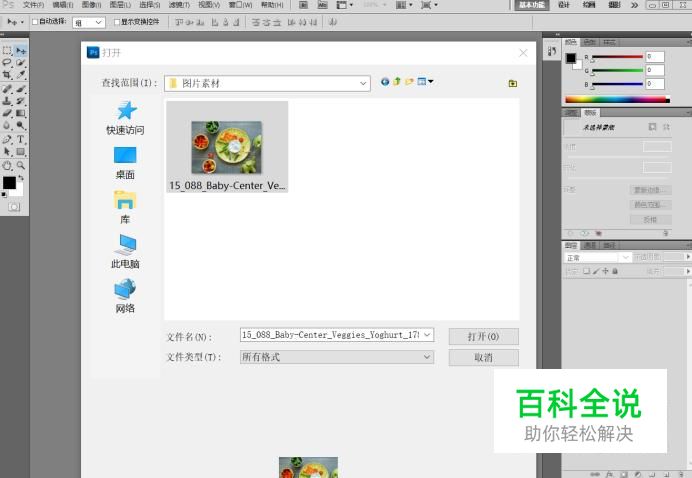The height and width of the screenshot is (478, 692).
Task: Open the screen mode dropdown
Action: [429, 5]
